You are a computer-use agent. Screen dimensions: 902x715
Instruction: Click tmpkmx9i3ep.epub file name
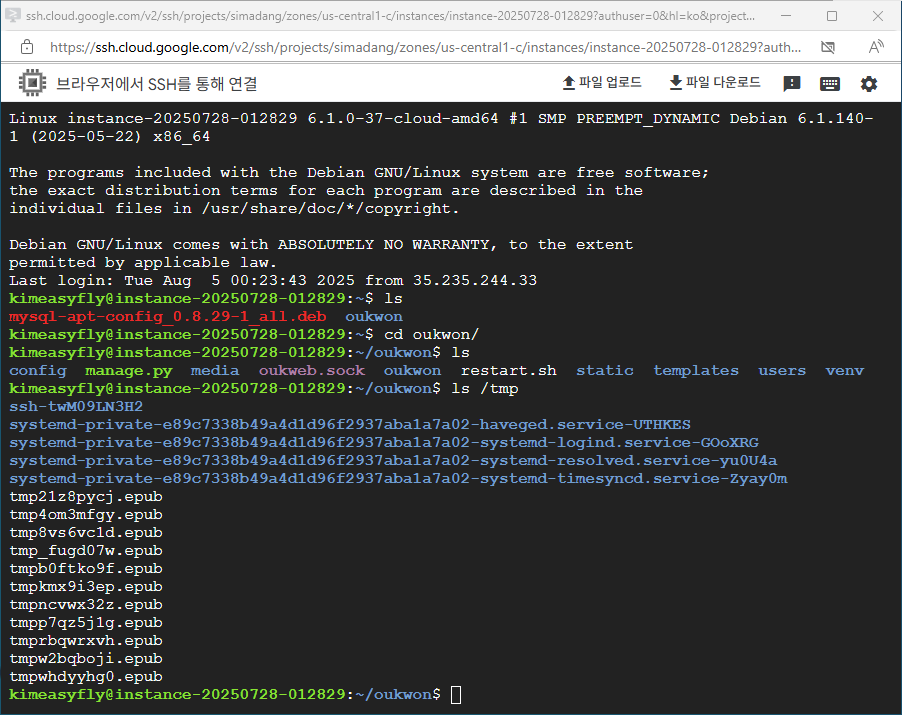click(86, 587)
